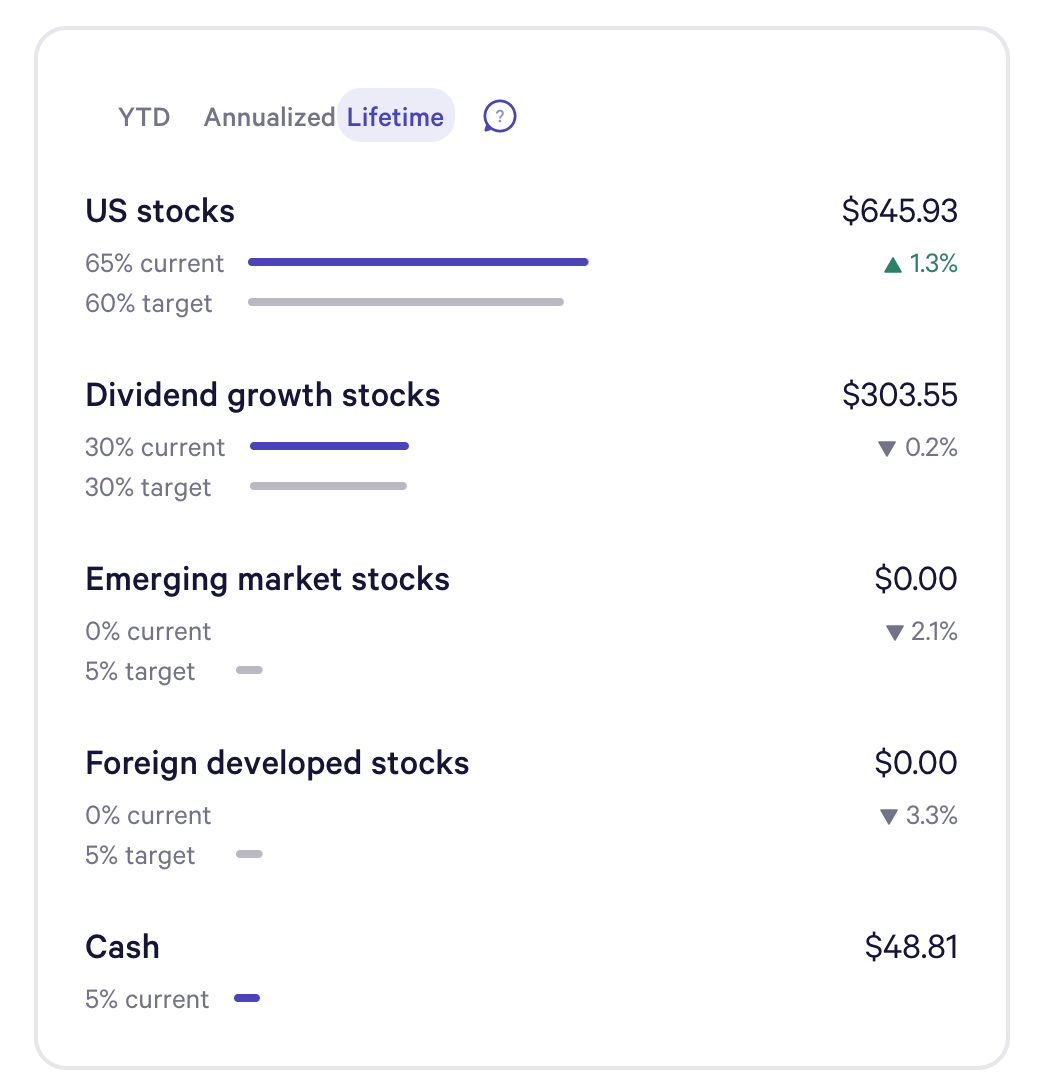This screenshot has width=1038, height=1076.
Task: Click the Cash 5% current bar
Action: 247,997
